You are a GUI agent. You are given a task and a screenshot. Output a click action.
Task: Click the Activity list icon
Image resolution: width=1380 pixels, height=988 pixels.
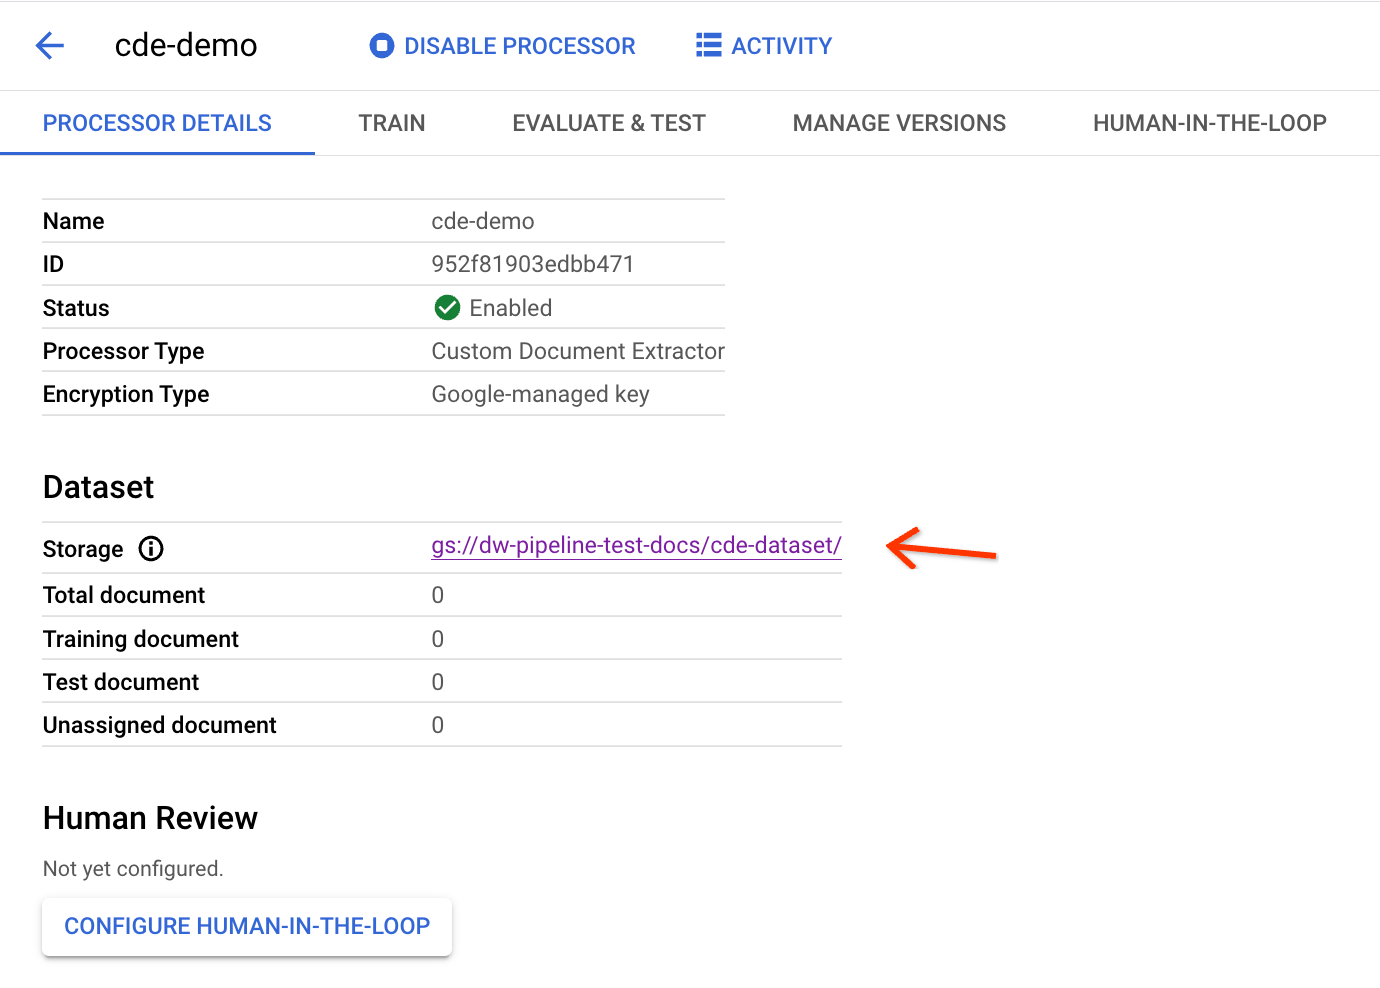coord(708,46)
